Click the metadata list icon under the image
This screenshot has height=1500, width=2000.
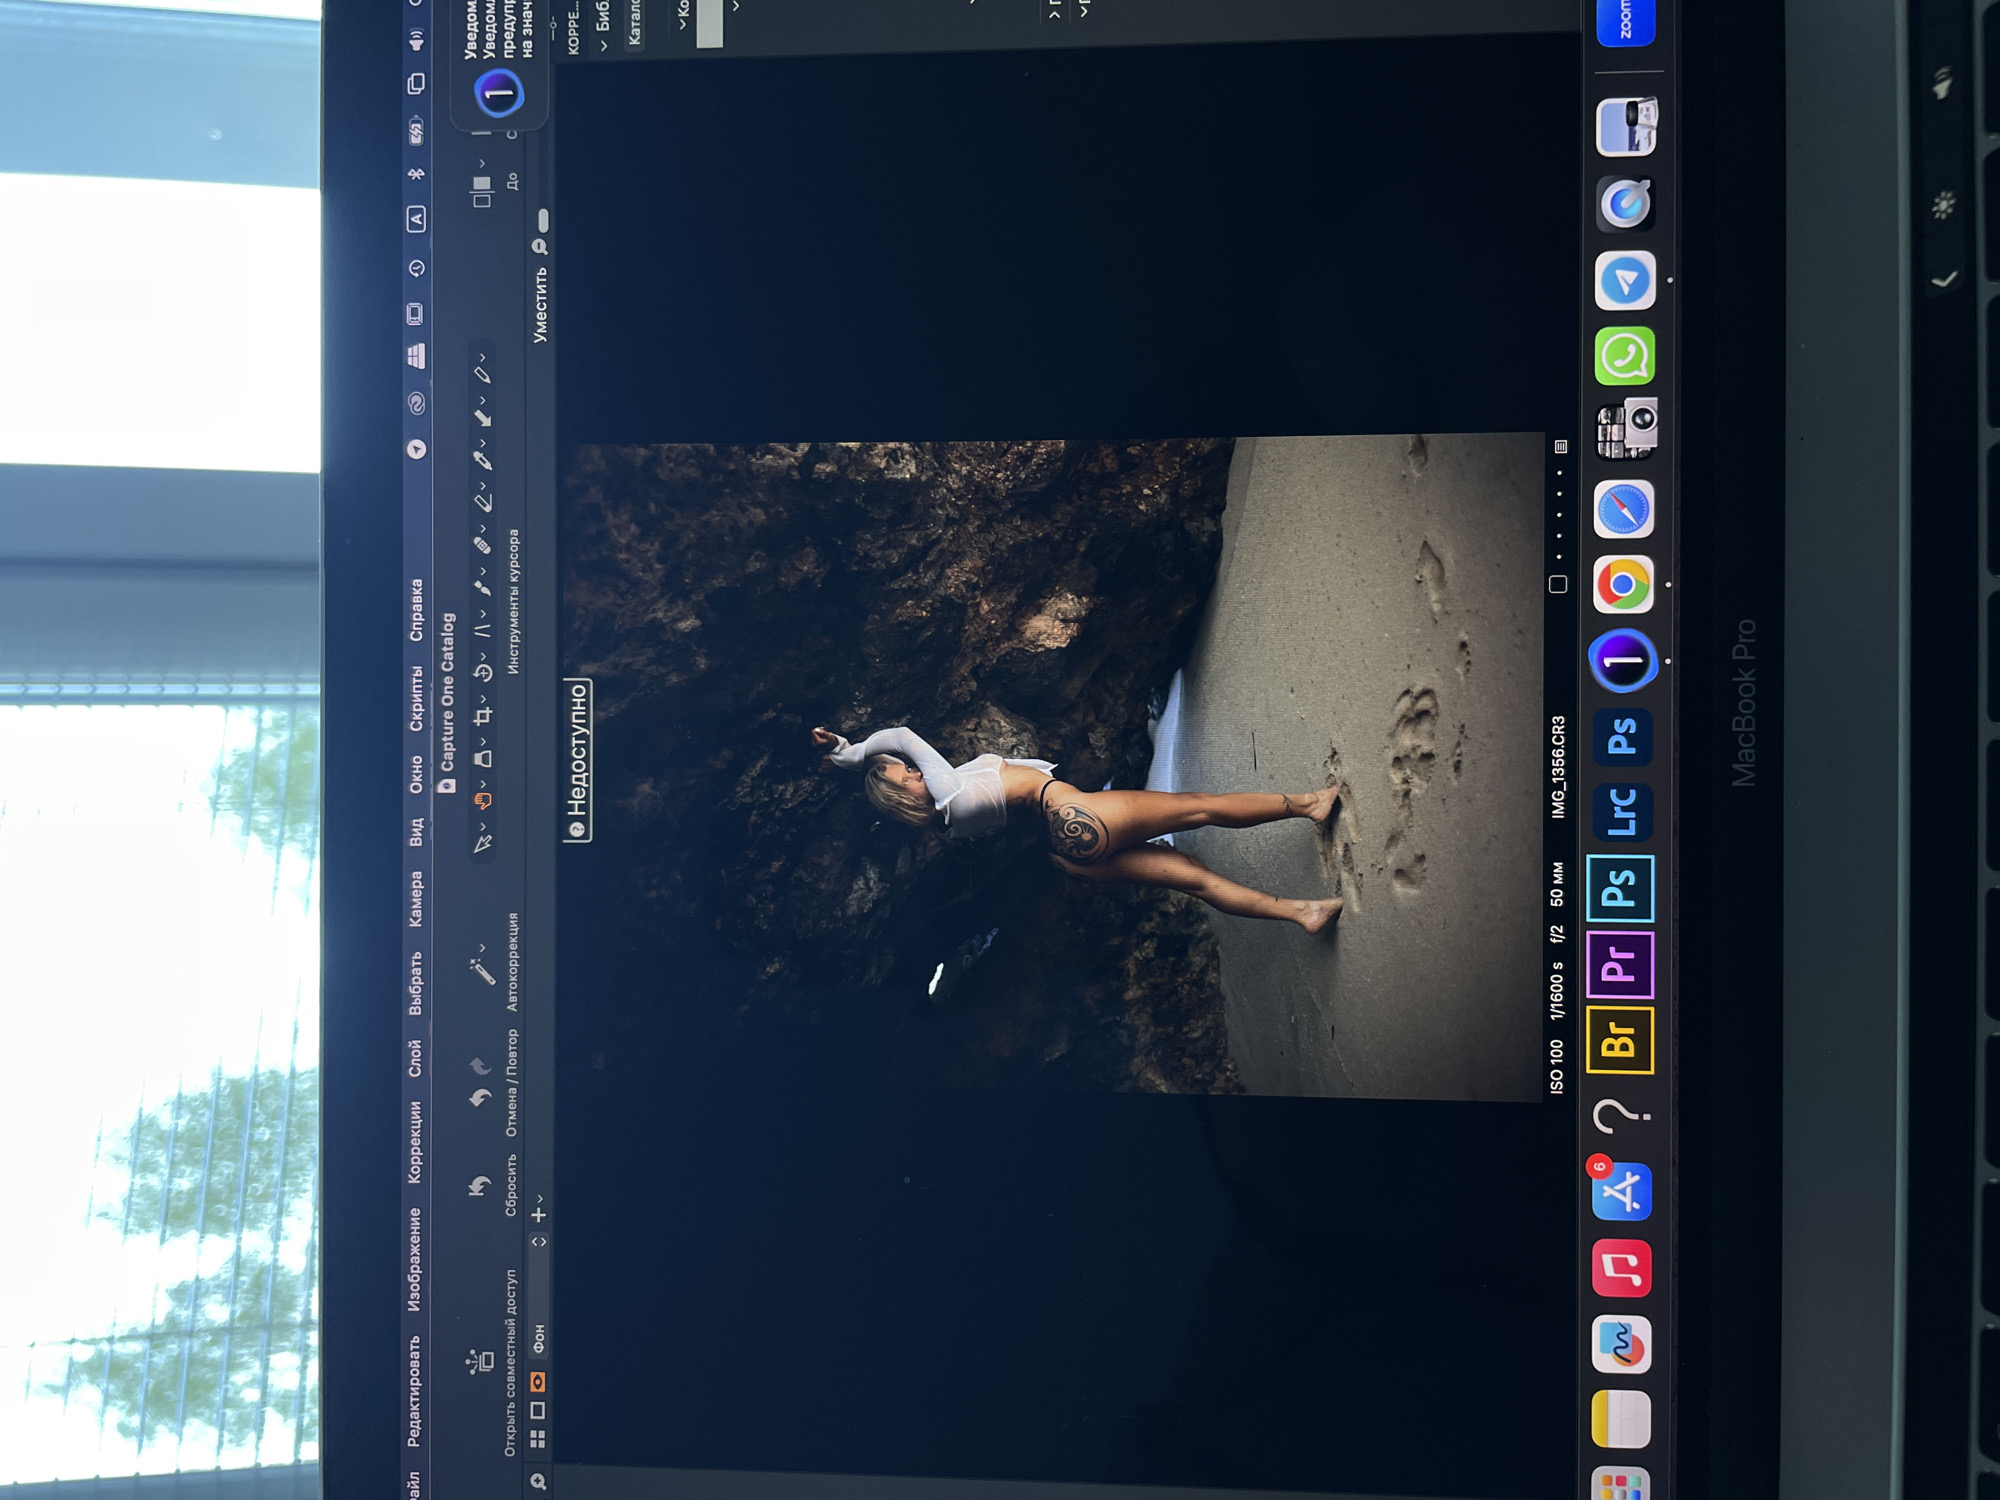click(x=1561, y=446)
